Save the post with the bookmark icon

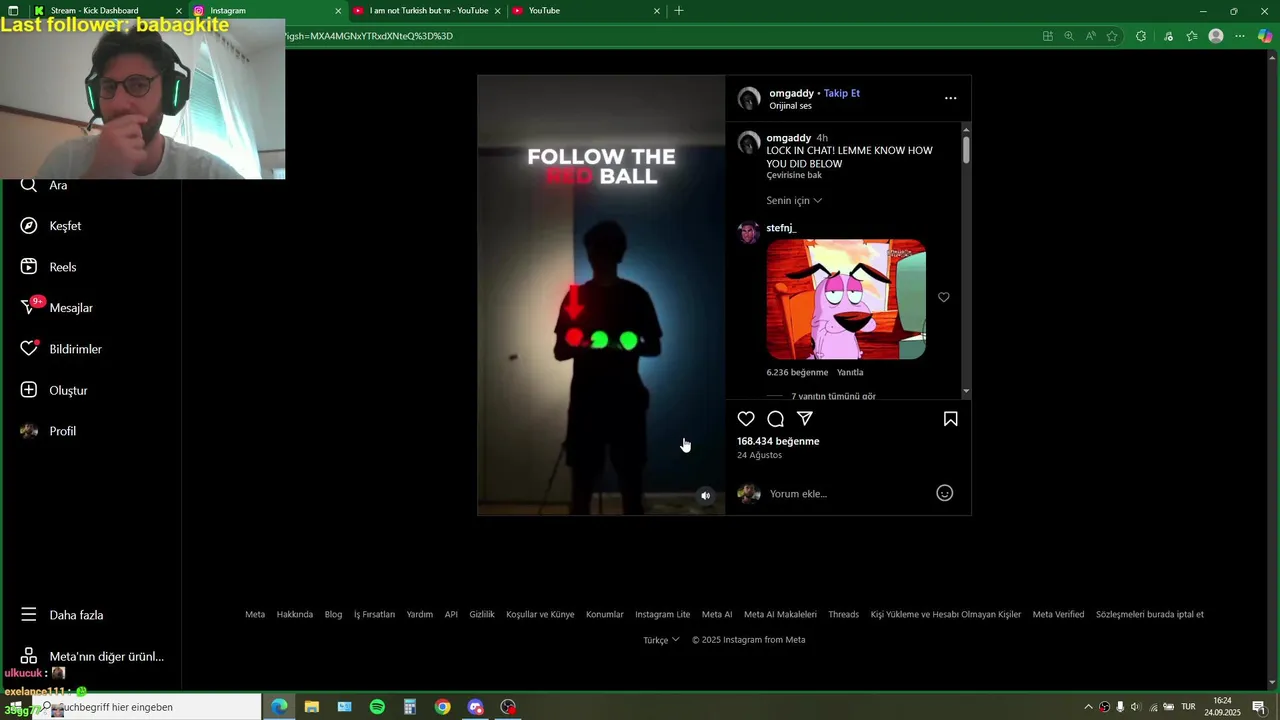pyautogui.click(x=951, y=419)
